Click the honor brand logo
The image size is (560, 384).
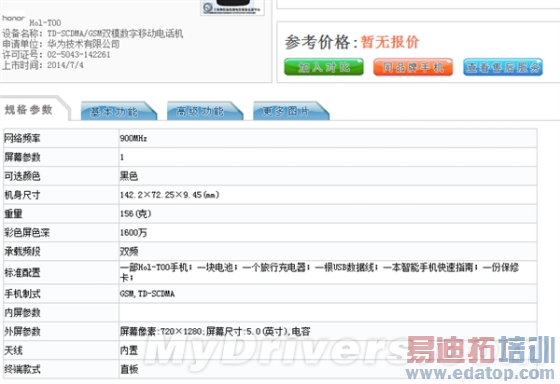pos(13,18)
